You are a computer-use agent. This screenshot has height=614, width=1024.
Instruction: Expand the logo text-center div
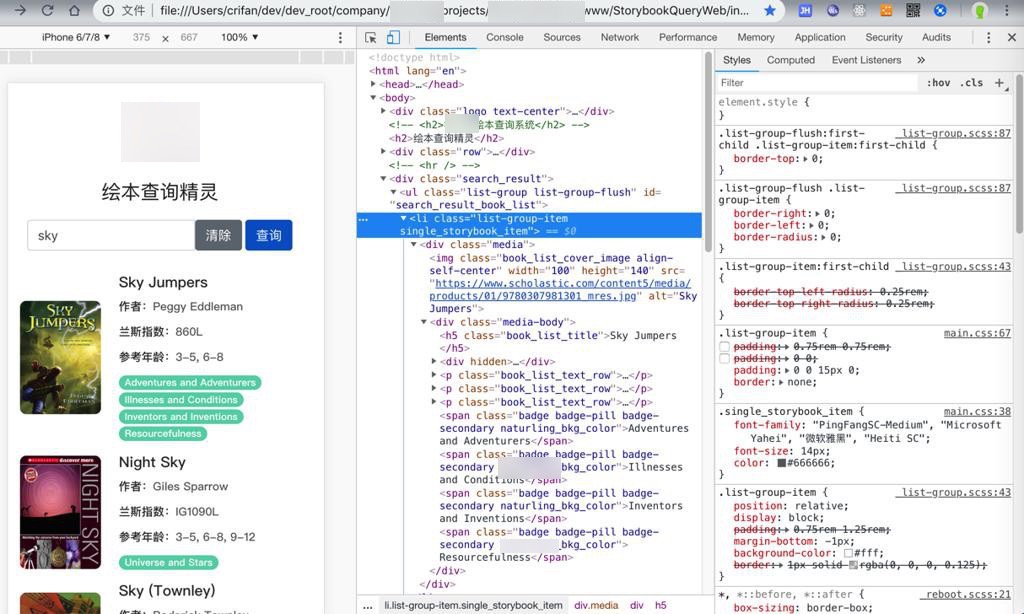coord(383,111)
